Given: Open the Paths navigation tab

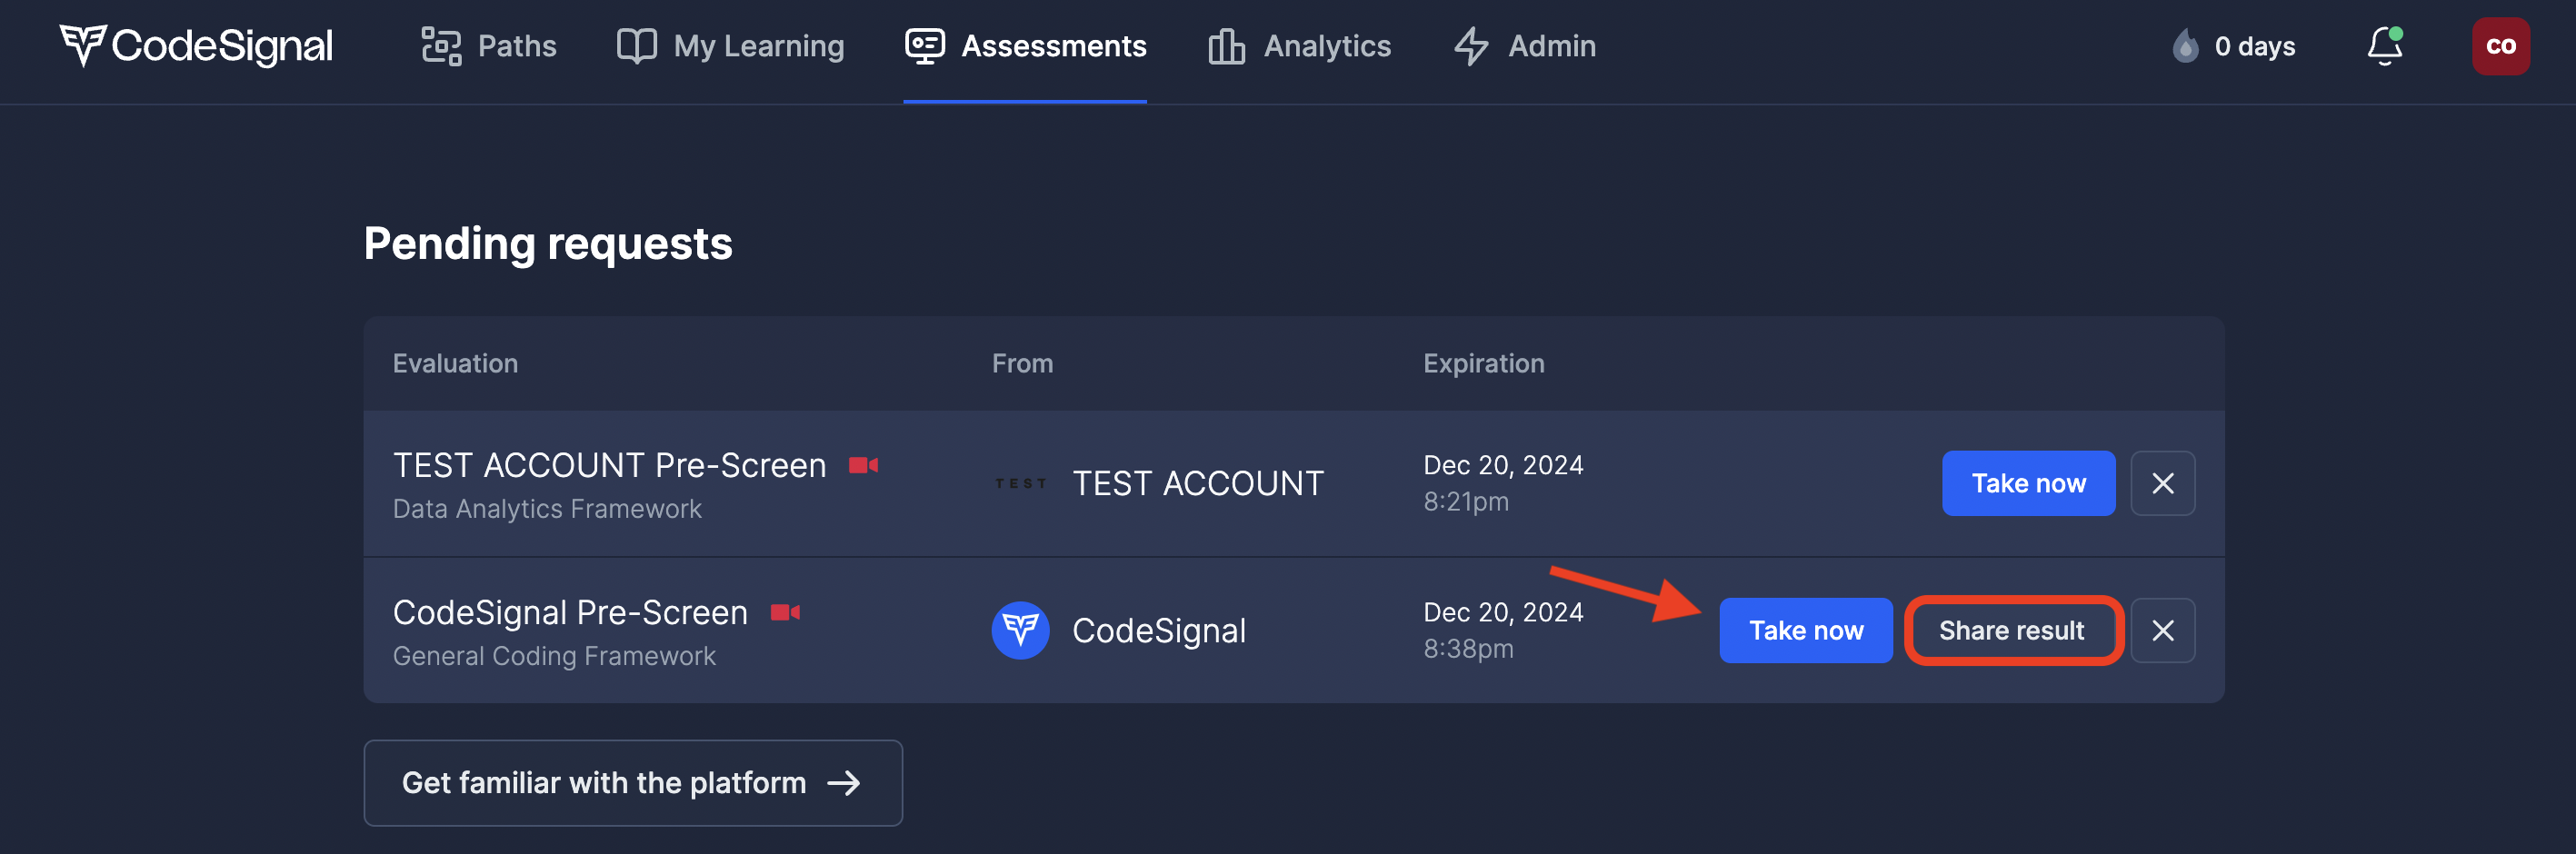Looking at the screenshot, I should click(489, 46).
